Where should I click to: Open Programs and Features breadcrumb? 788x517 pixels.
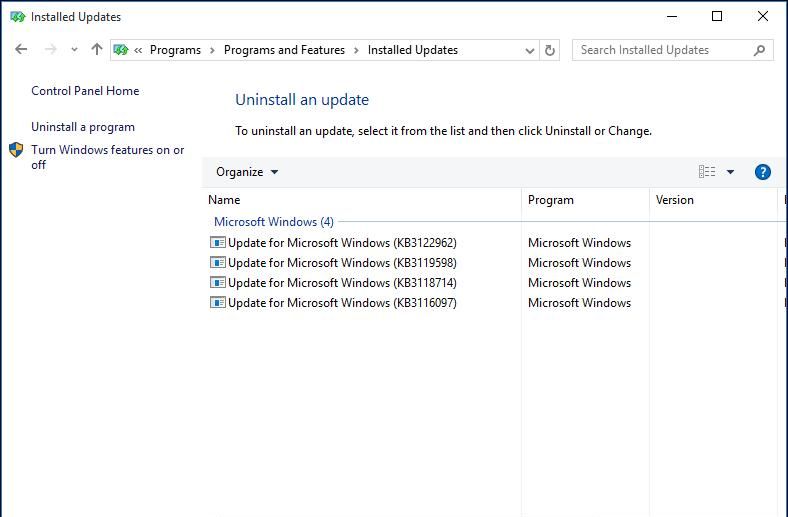click(284, 50)
